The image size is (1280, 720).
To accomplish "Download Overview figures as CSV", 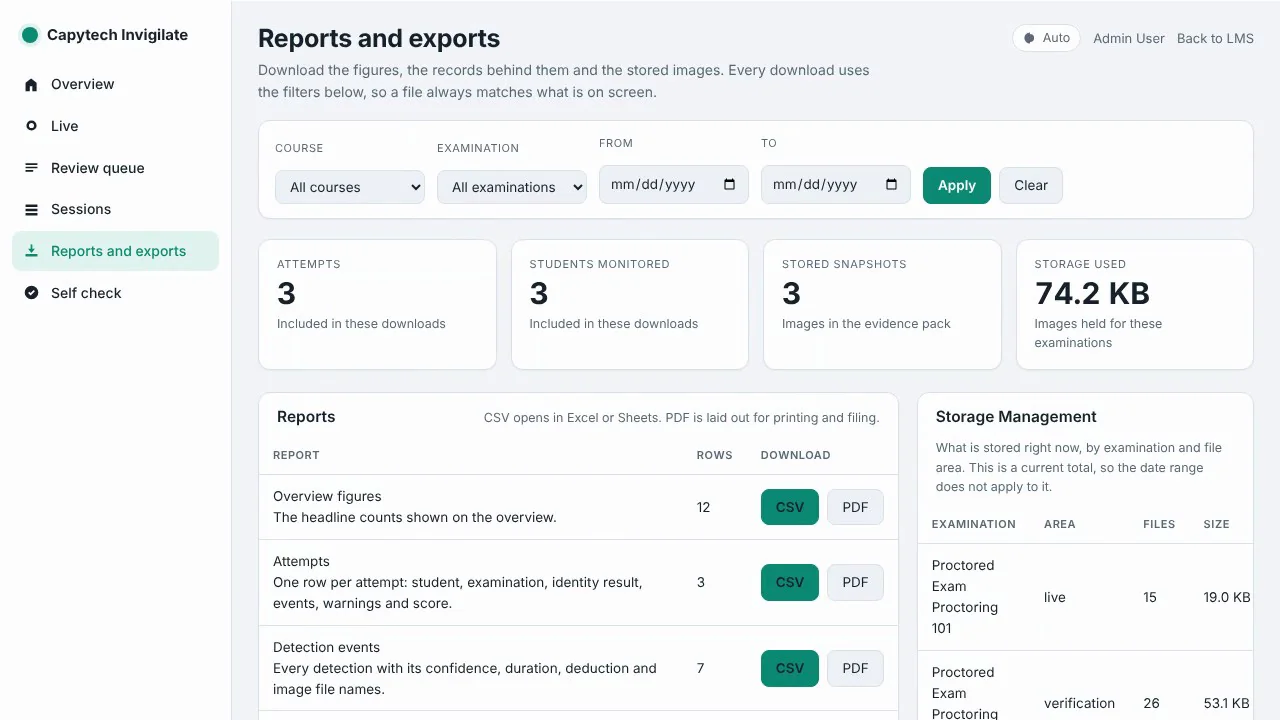I will [790, 507].
